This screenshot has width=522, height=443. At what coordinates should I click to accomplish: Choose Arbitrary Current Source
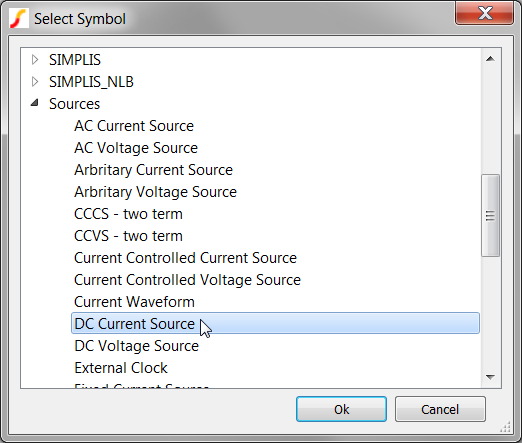153,170
